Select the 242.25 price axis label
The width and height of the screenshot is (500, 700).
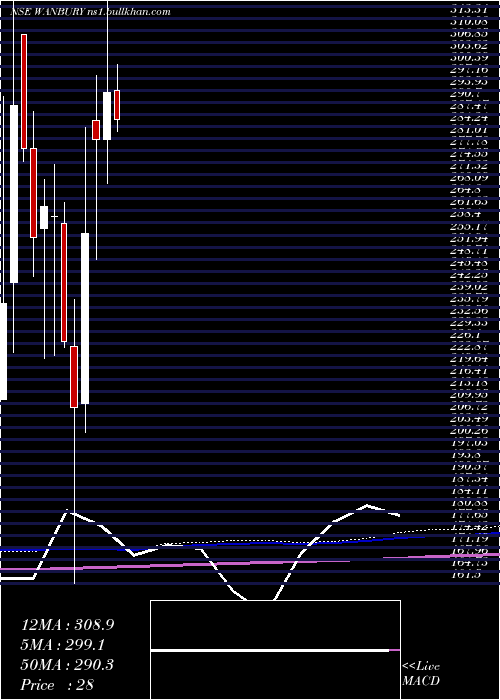[470, 274]
